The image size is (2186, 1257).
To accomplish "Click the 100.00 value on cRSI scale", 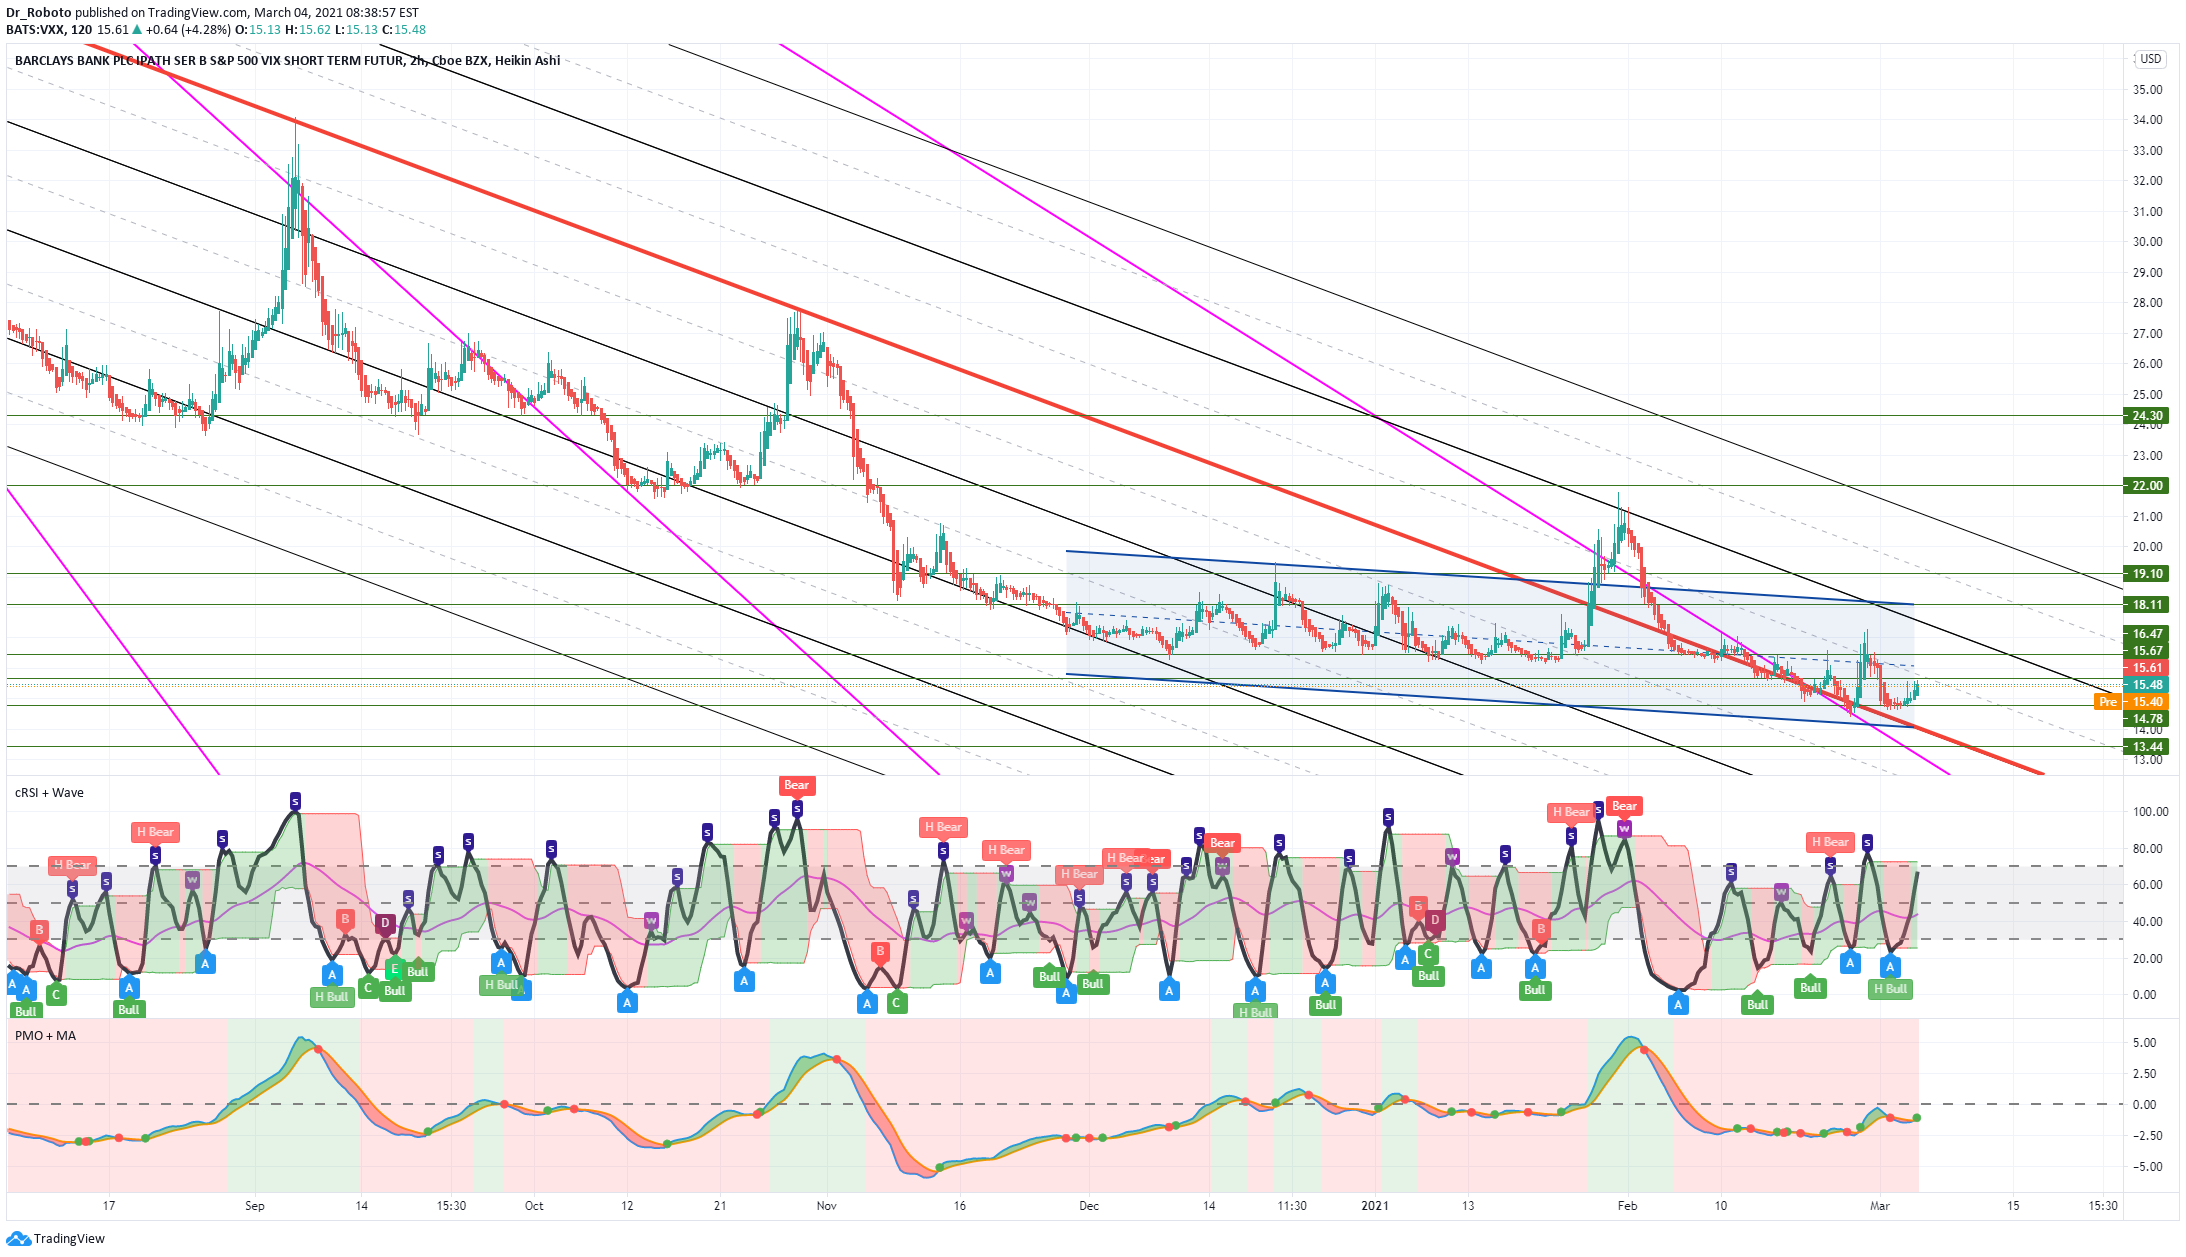I will (x=2151, y=812).
